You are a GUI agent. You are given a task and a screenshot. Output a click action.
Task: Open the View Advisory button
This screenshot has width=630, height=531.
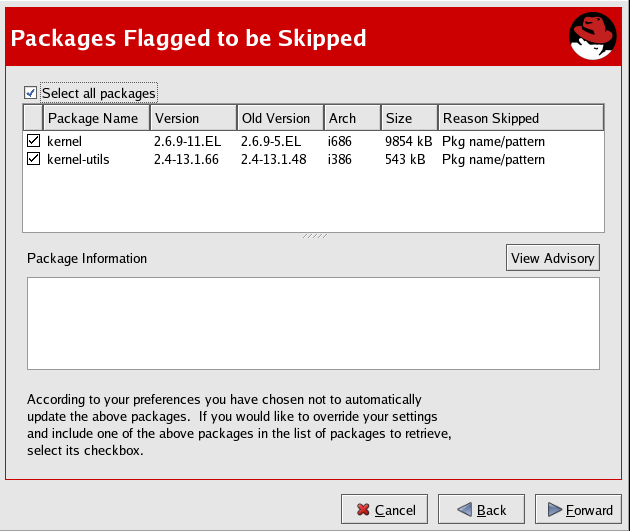(x=553, y=258)
